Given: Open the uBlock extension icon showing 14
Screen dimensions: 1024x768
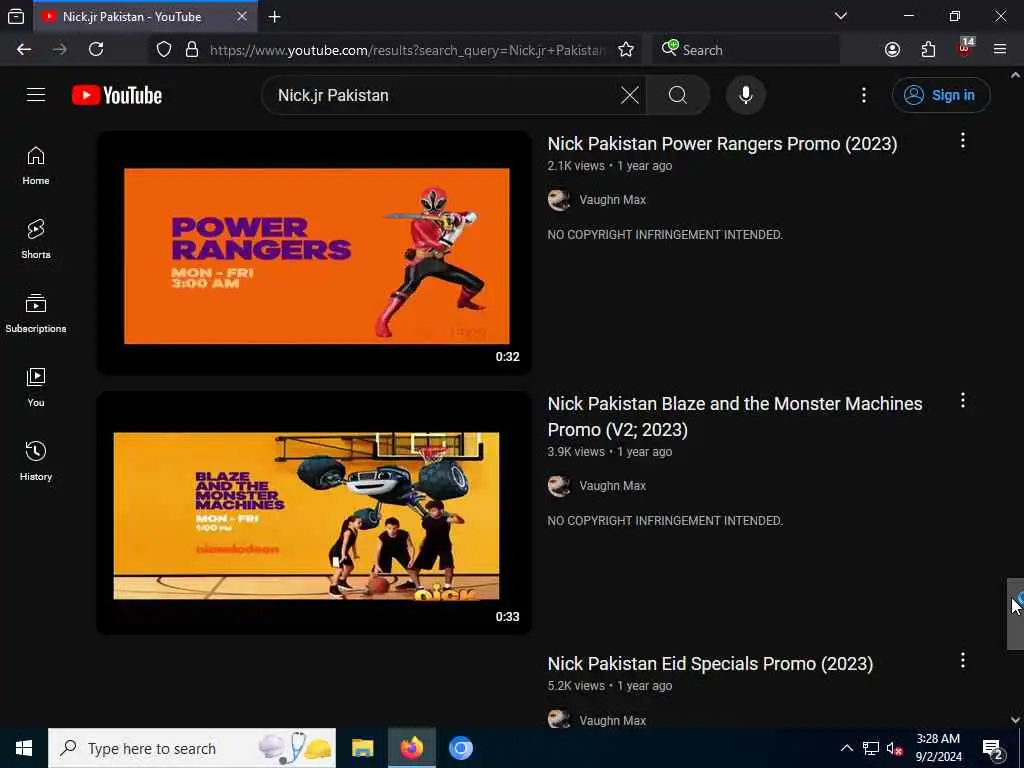Looking at the screenshot, I should click(x=965, y=48).
